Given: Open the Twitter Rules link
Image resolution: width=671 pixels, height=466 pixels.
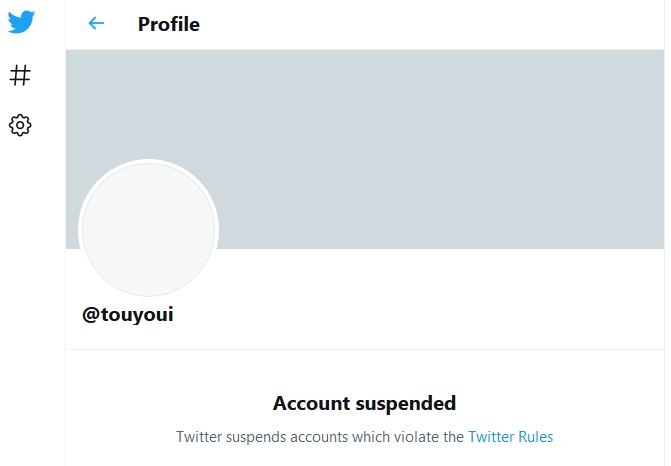Looking at the screenshot, I should pos(511,437).
